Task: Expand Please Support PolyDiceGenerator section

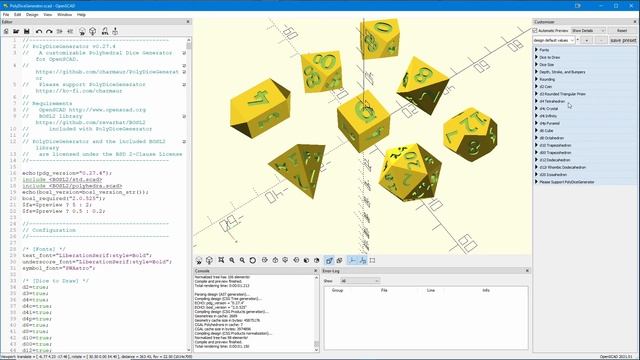Action: pos(584,182)
